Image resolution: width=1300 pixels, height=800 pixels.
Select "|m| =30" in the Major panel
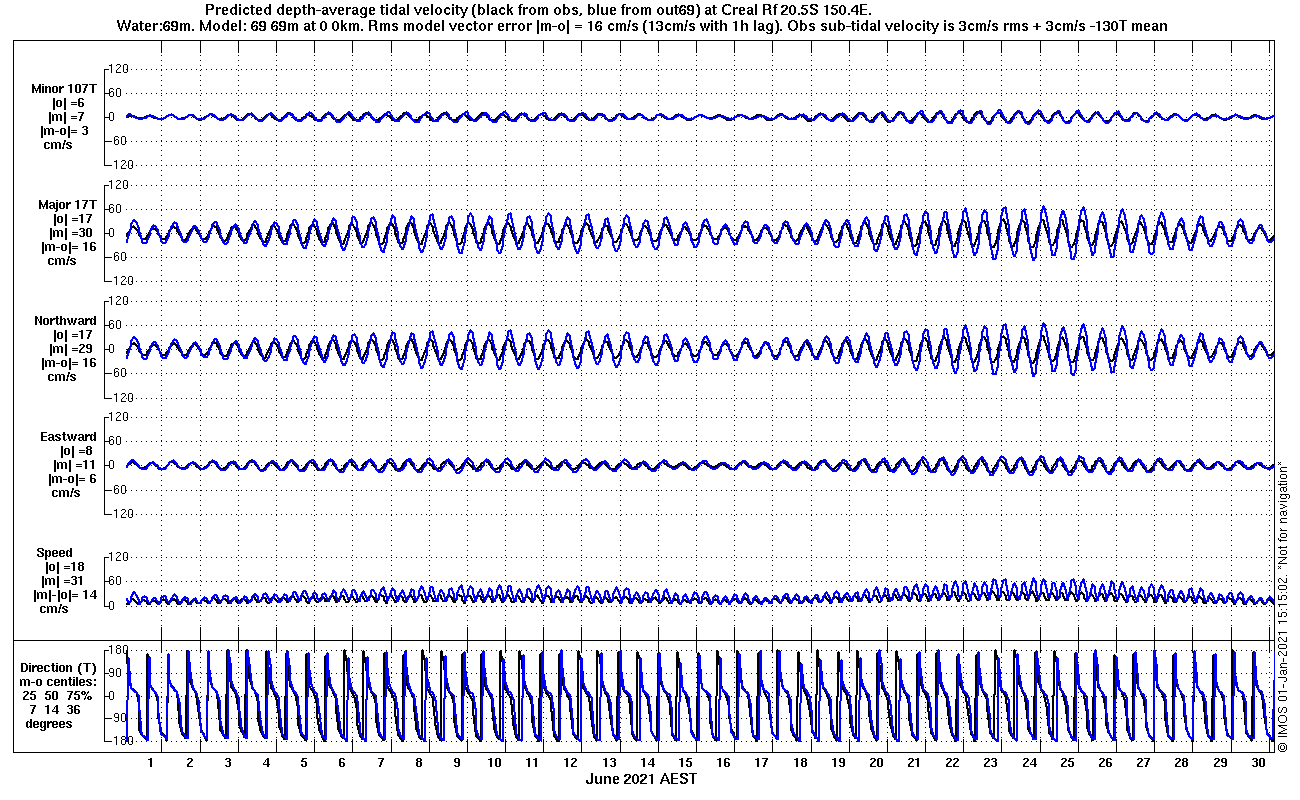(72, 232)
